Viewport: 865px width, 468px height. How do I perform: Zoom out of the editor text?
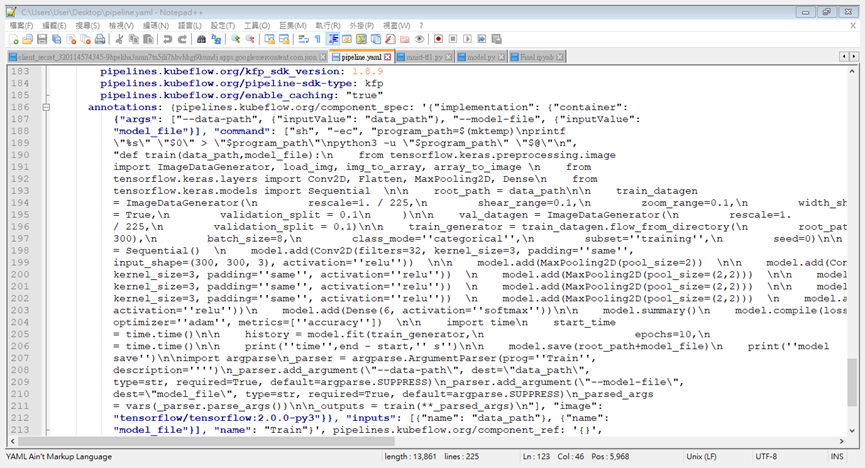[x=250, y=39]
